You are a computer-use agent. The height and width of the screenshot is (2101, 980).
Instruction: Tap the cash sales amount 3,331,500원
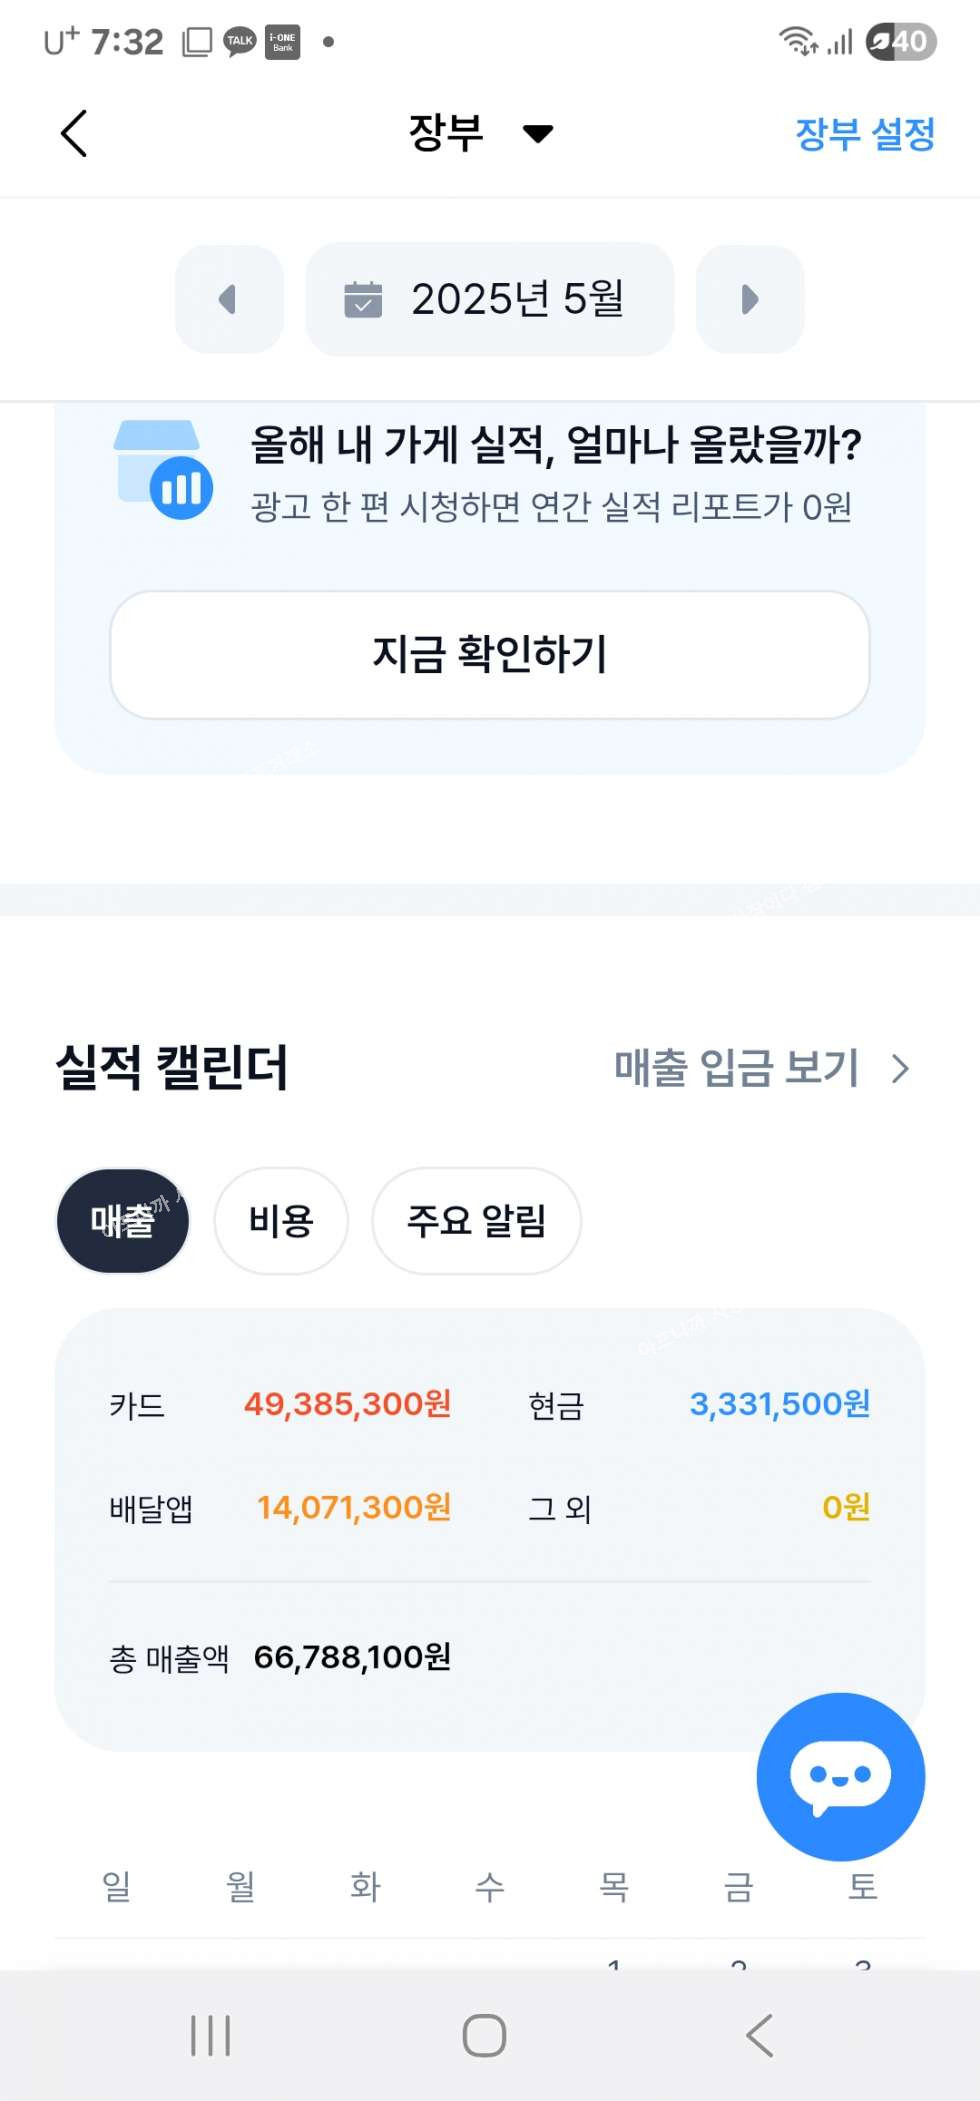point(779,1404)
